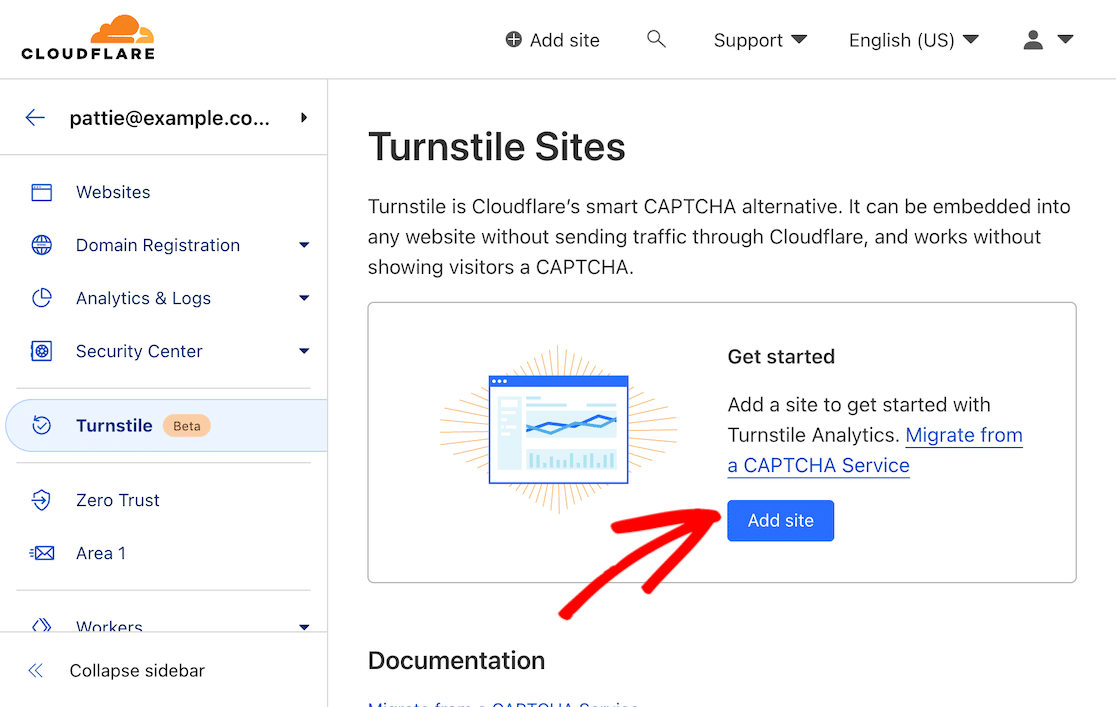Open the user account profile icon
Image resolution: width=1116 pixels, height=707 pixels.
coord(1033,40)
